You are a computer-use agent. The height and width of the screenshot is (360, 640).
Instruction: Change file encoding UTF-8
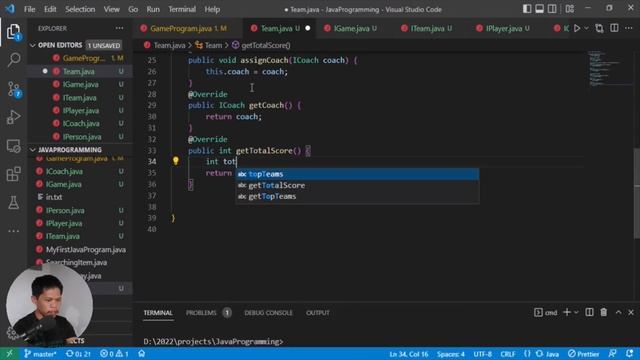[x=482, y=354]
